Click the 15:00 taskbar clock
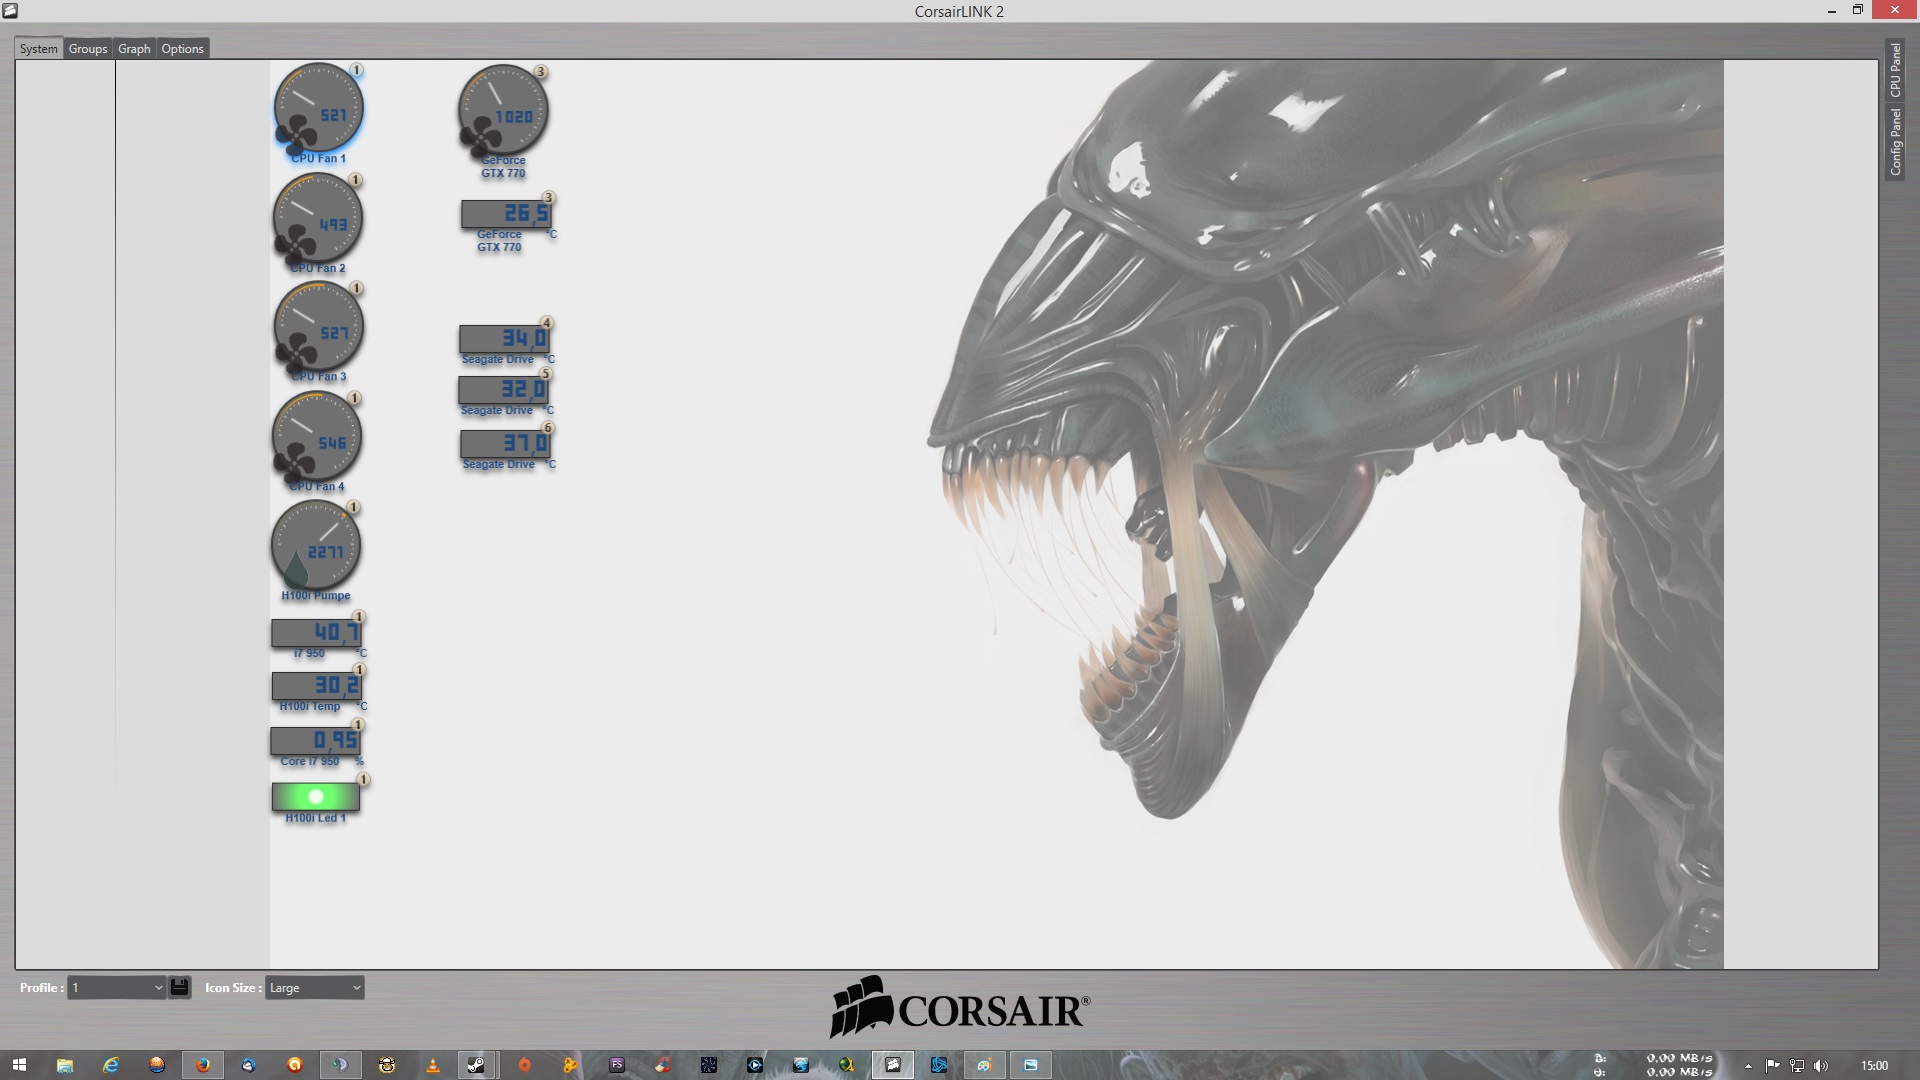This screenshot has width=1920, height=1080. tap(1875, 1066)
